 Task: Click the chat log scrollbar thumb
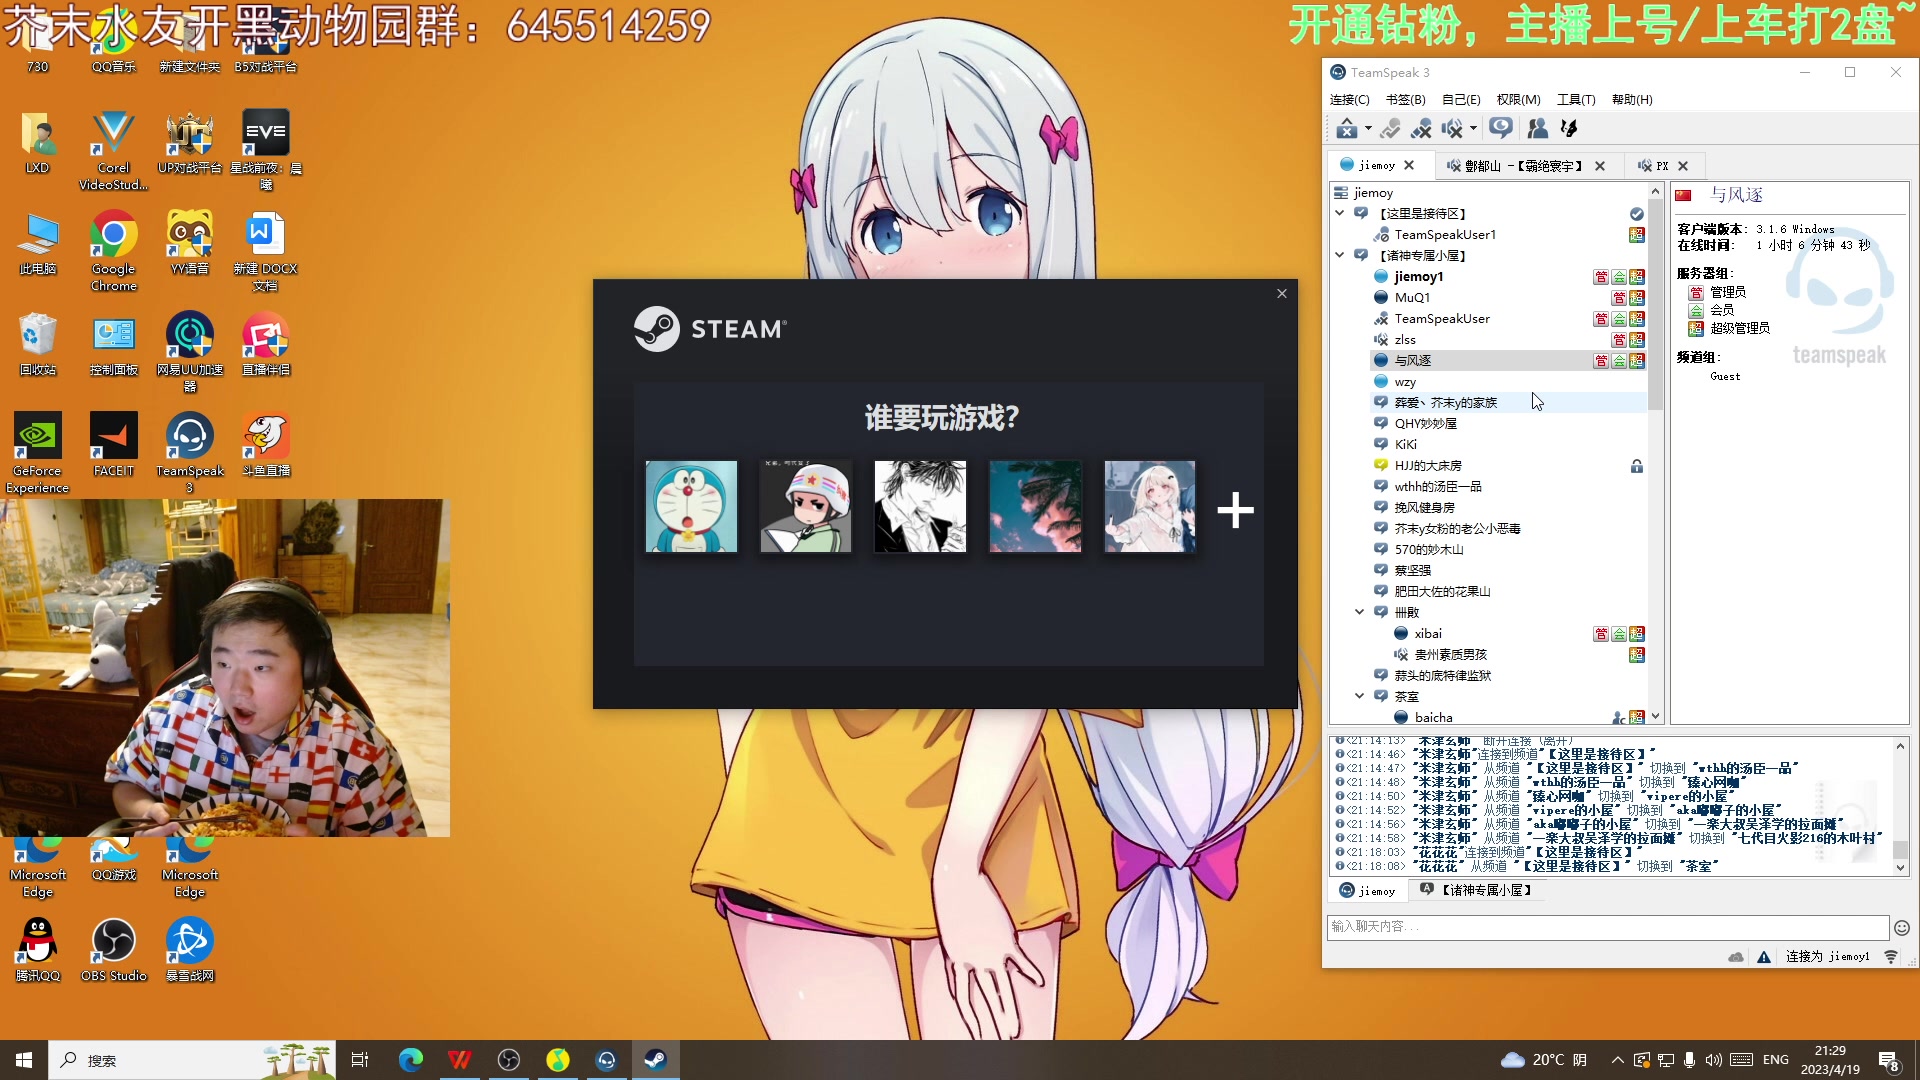tap(1900, 849)
